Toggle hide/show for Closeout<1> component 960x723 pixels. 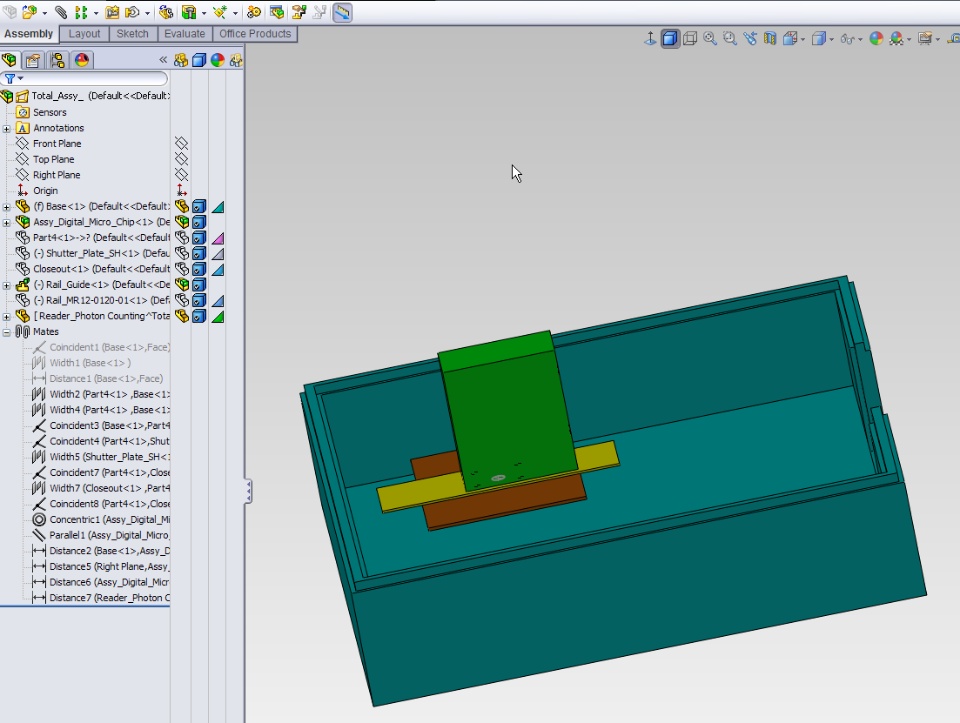click(x=181, y=269)
